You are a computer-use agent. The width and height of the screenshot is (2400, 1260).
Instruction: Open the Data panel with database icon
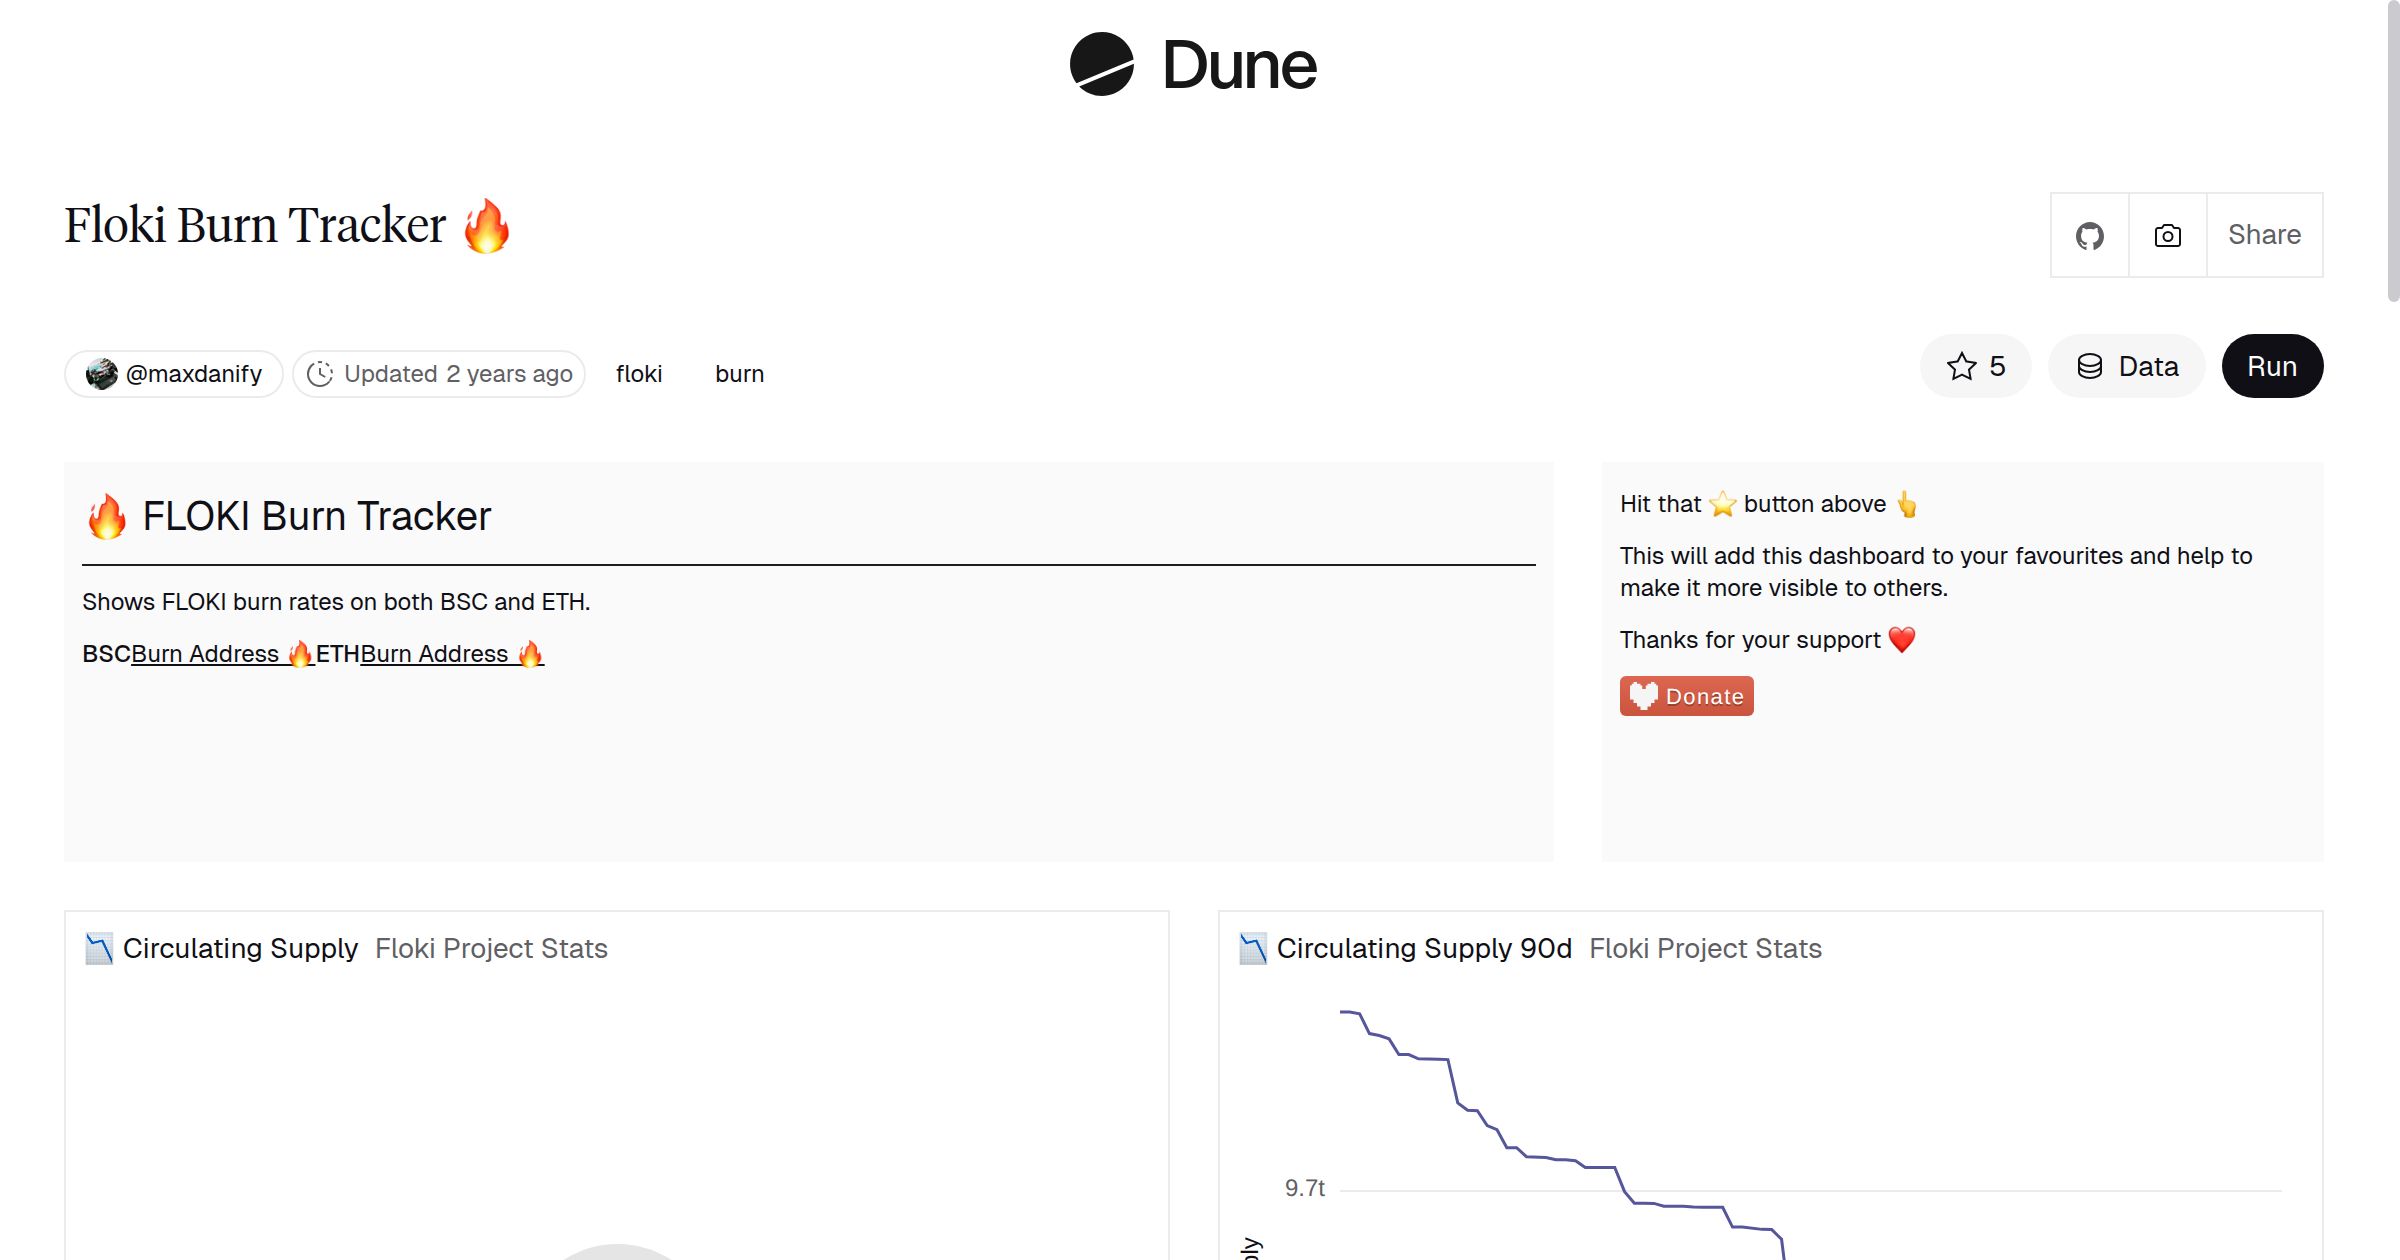[x=2127, y=366]
